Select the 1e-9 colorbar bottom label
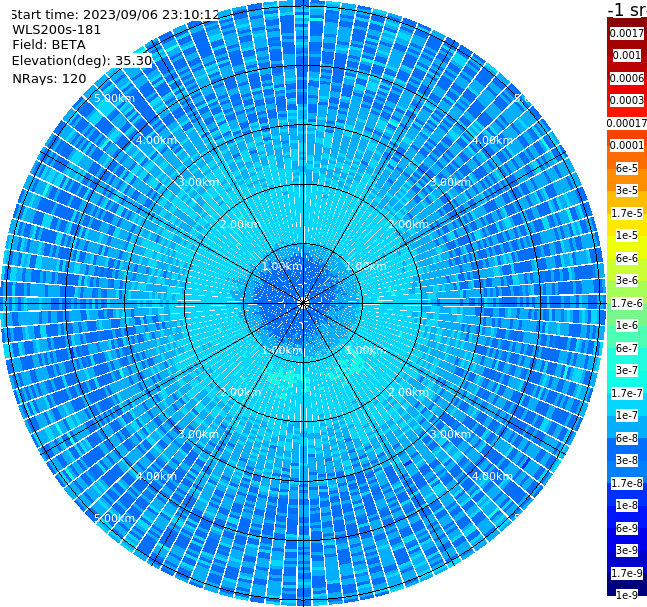The image size is (647, 607). click(x=627, y=595)
